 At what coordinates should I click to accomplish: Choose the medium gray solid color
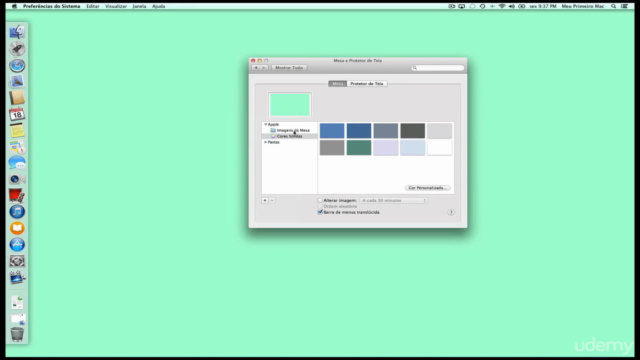click(x=332, y=148)
